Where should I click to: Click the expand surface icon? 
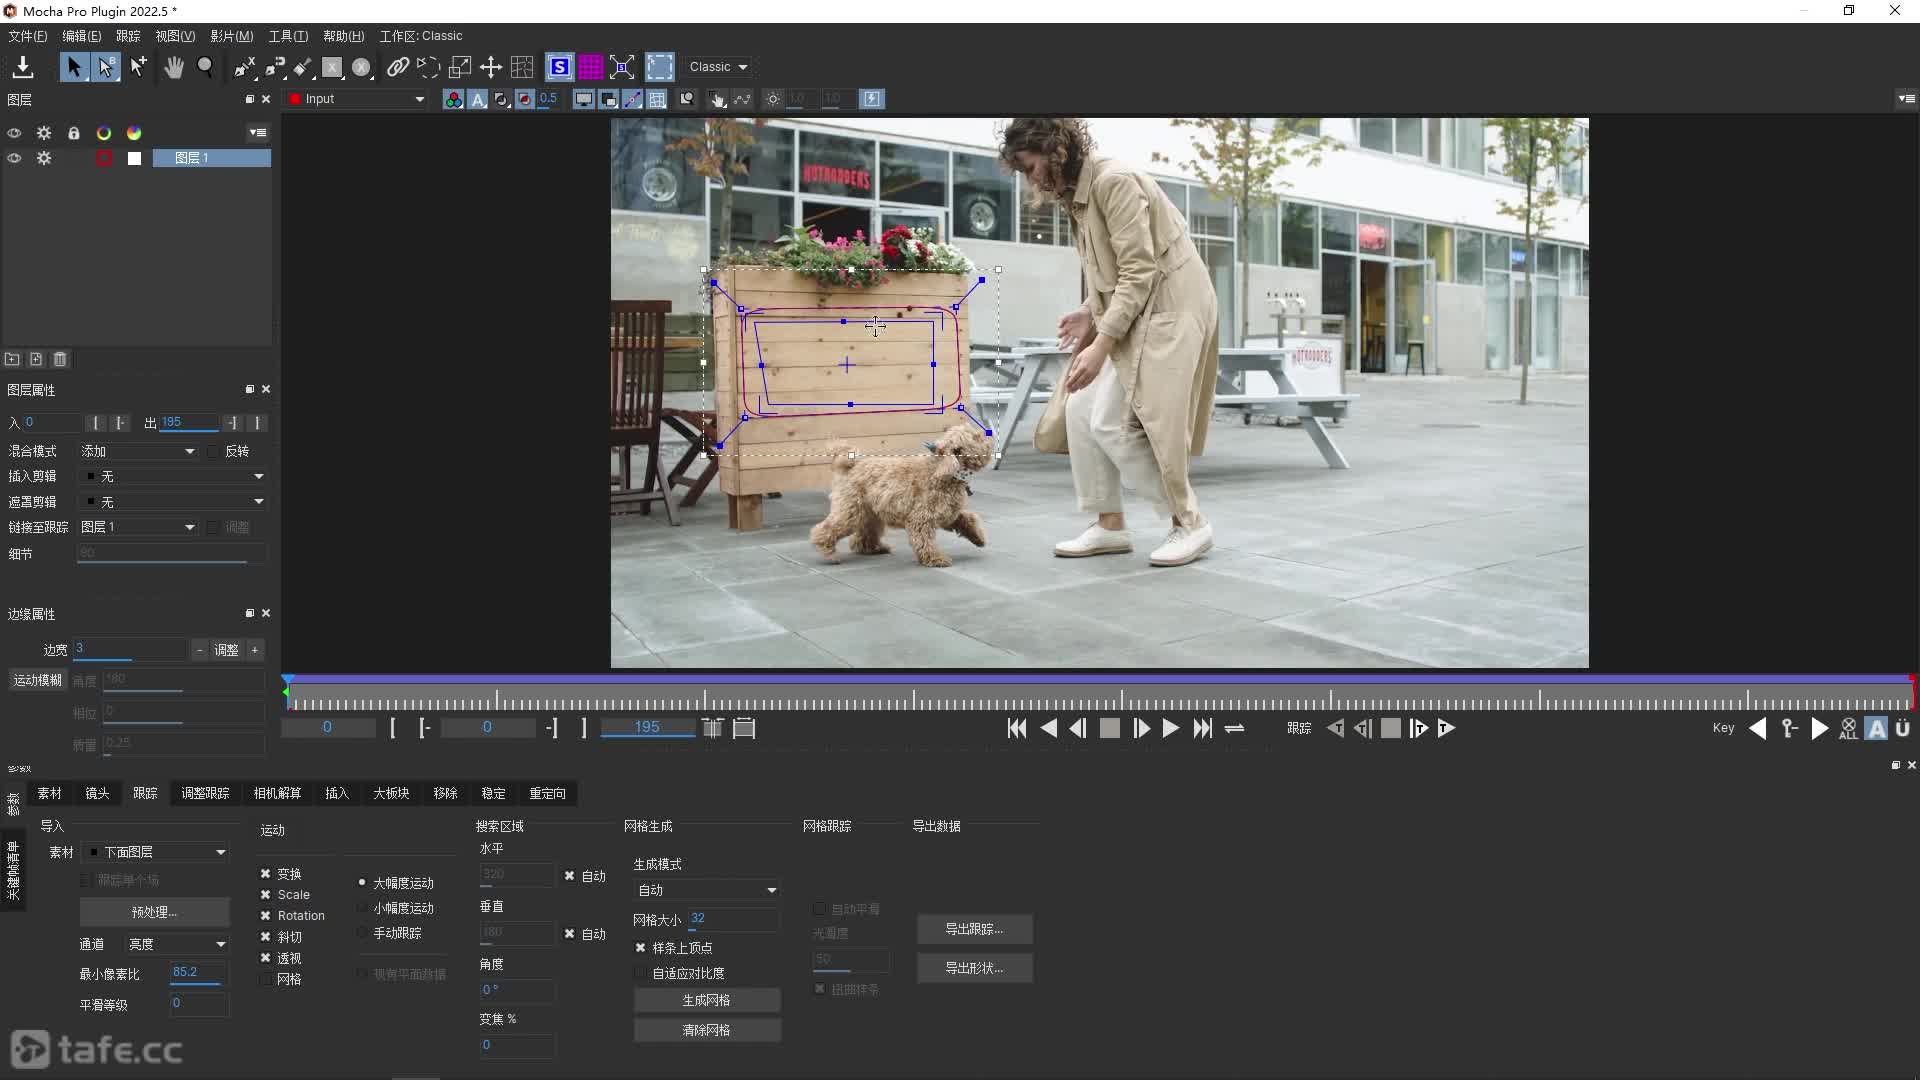(622, 67)
